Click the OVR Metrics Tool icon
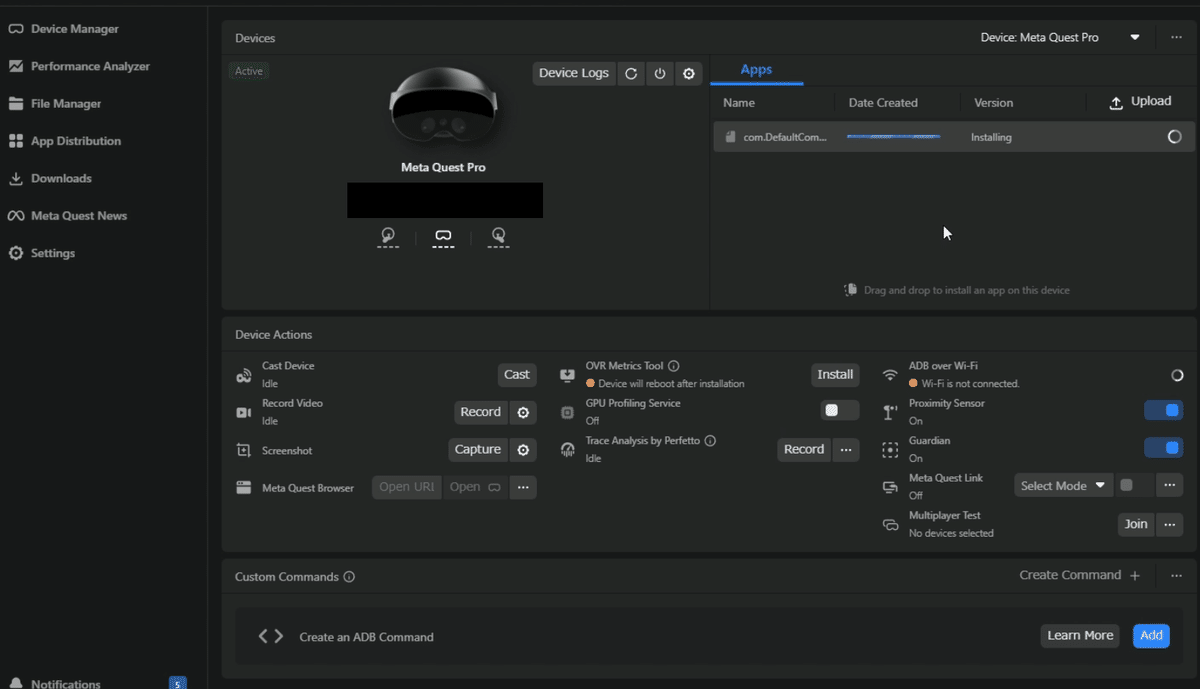 567,376
